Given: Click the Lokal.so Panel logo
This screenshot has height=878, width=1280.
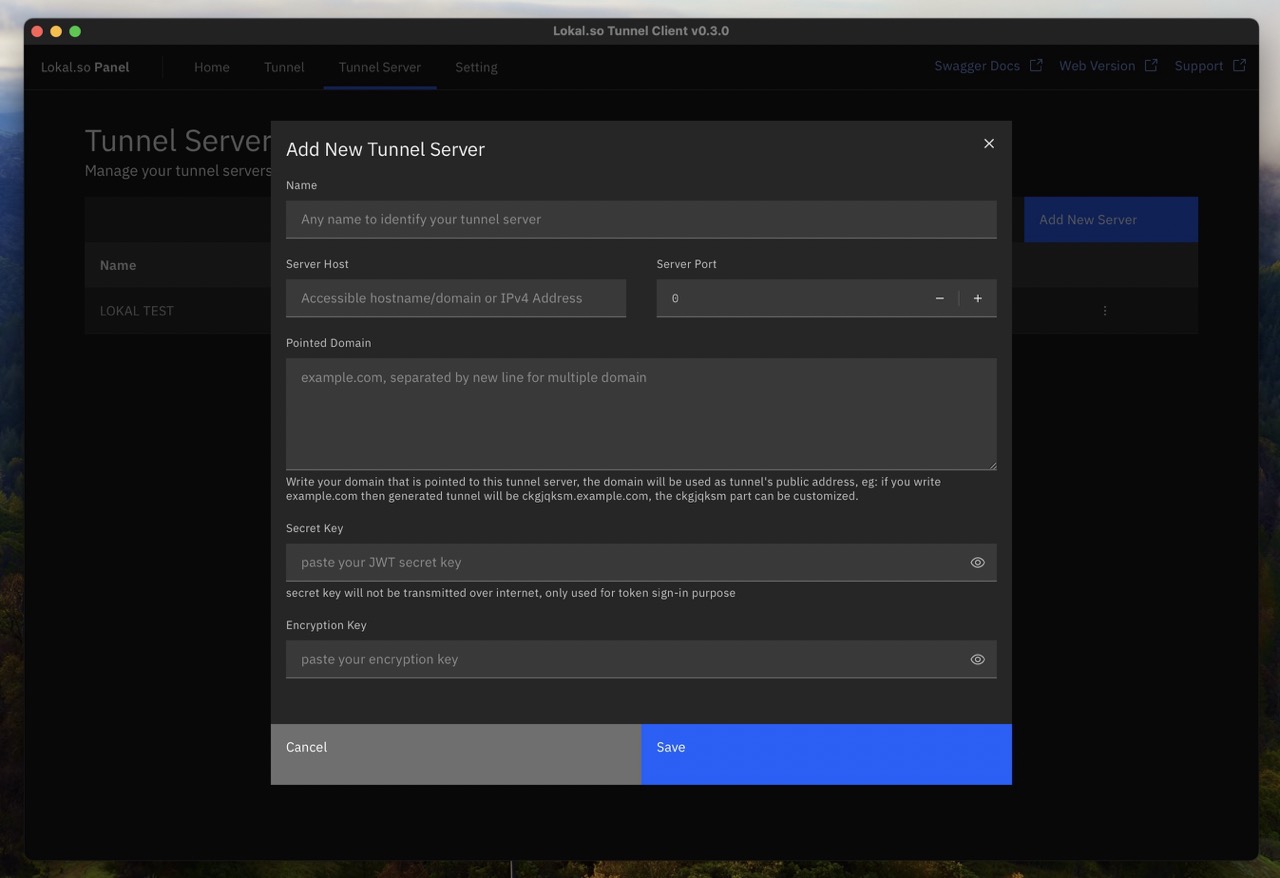Looking at the screenshot, I should coord(84,67).
